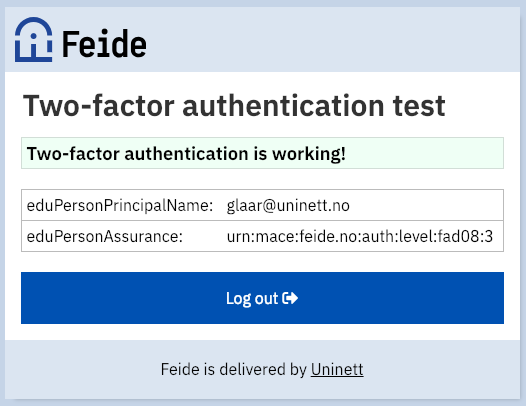526x406 pixels.
Task: Click the 'Log out' text on button
Action: pos(252,298)
